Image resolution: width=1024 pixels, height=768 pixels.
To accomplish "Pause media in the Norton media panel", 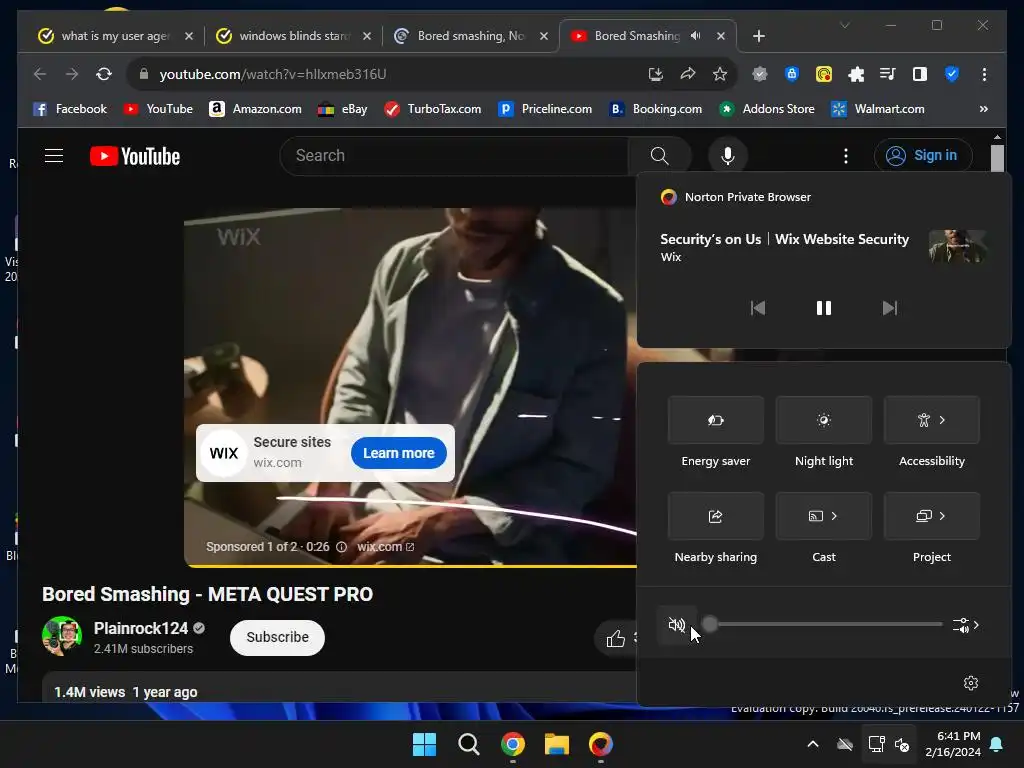I will point(824,308).
